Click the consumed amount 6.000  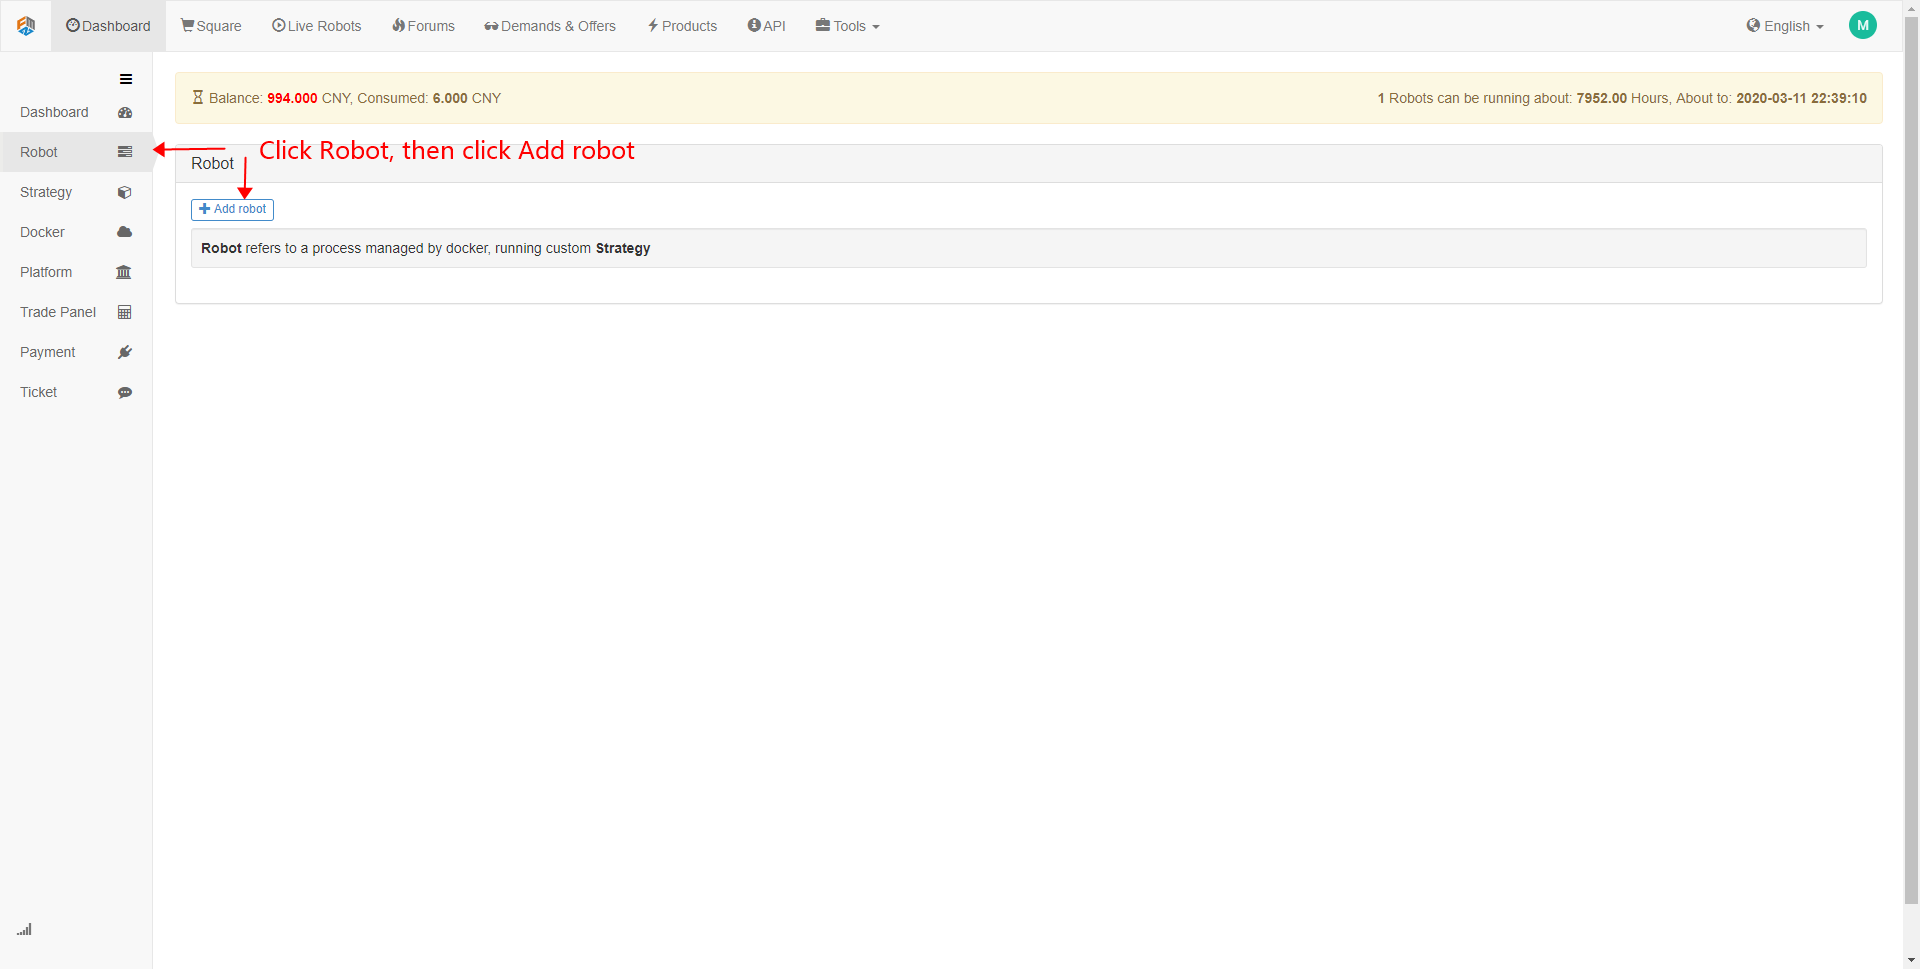click(x=450, y=98)
